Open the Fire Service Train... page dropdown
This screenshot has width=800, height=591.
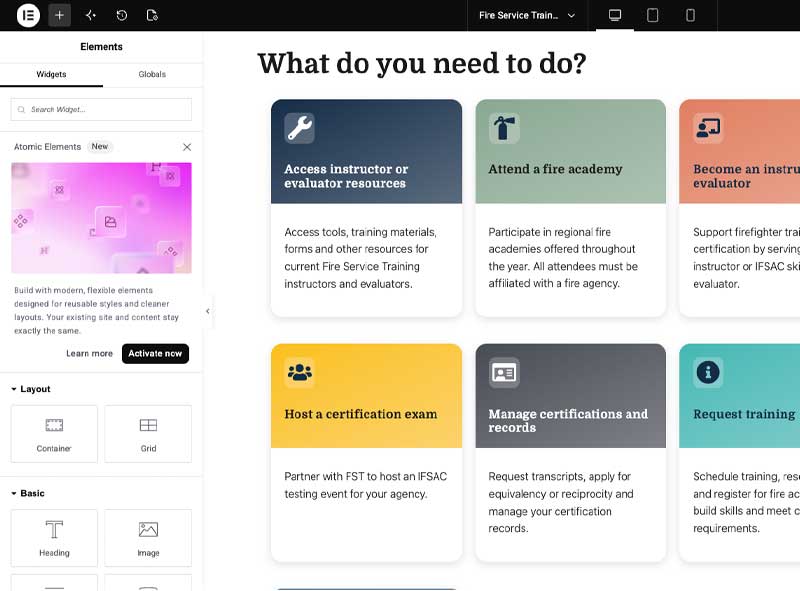coord(527,15)
